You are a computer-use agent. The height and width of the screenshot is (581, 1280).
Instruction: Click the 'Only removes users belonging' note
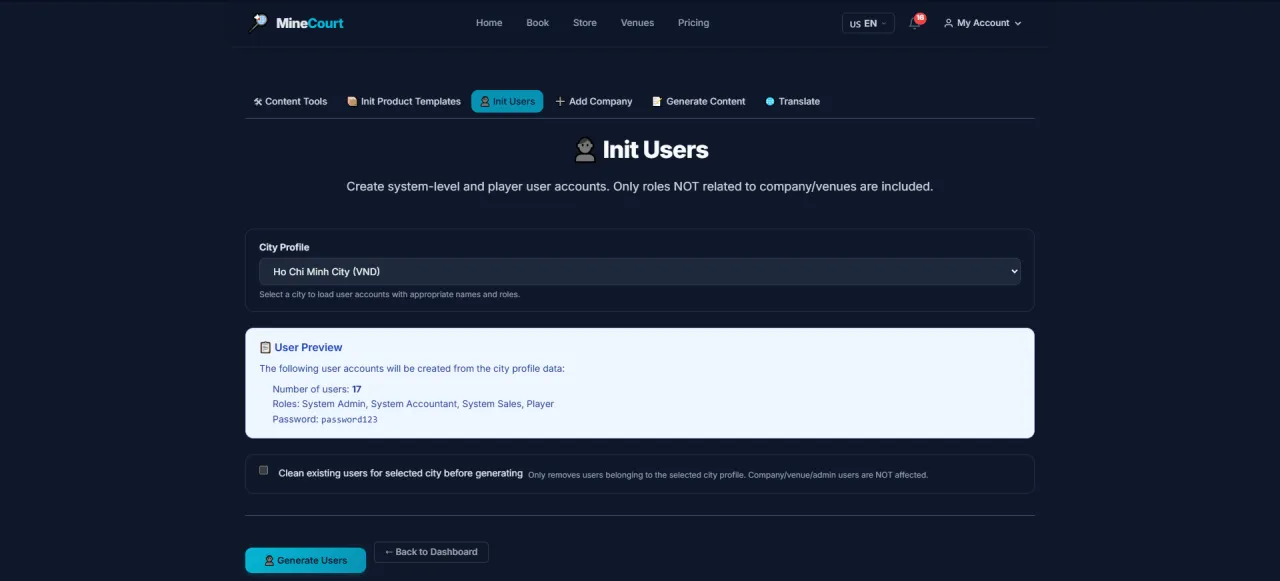(728, 475)
